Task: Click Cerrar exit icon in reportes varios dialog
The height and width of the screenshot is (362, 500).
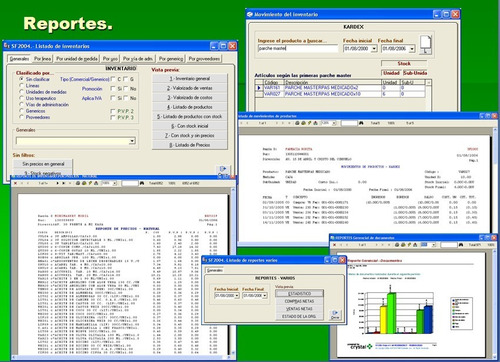Action: coord(335,314)
